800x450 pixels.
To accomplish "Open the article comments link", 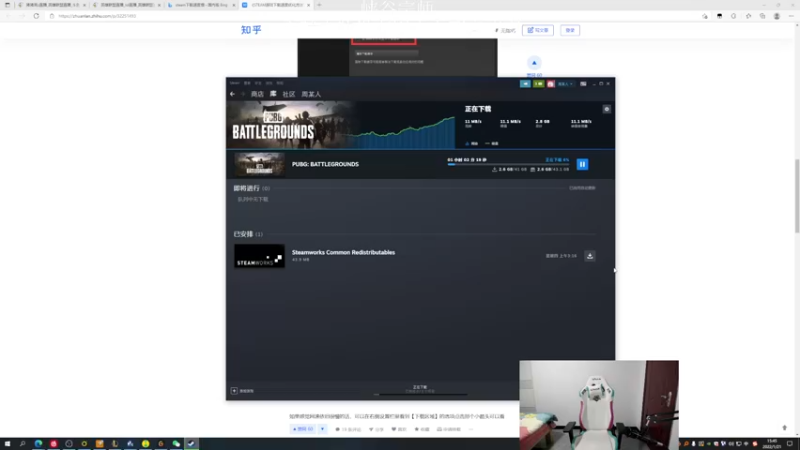I will (348, 430).
